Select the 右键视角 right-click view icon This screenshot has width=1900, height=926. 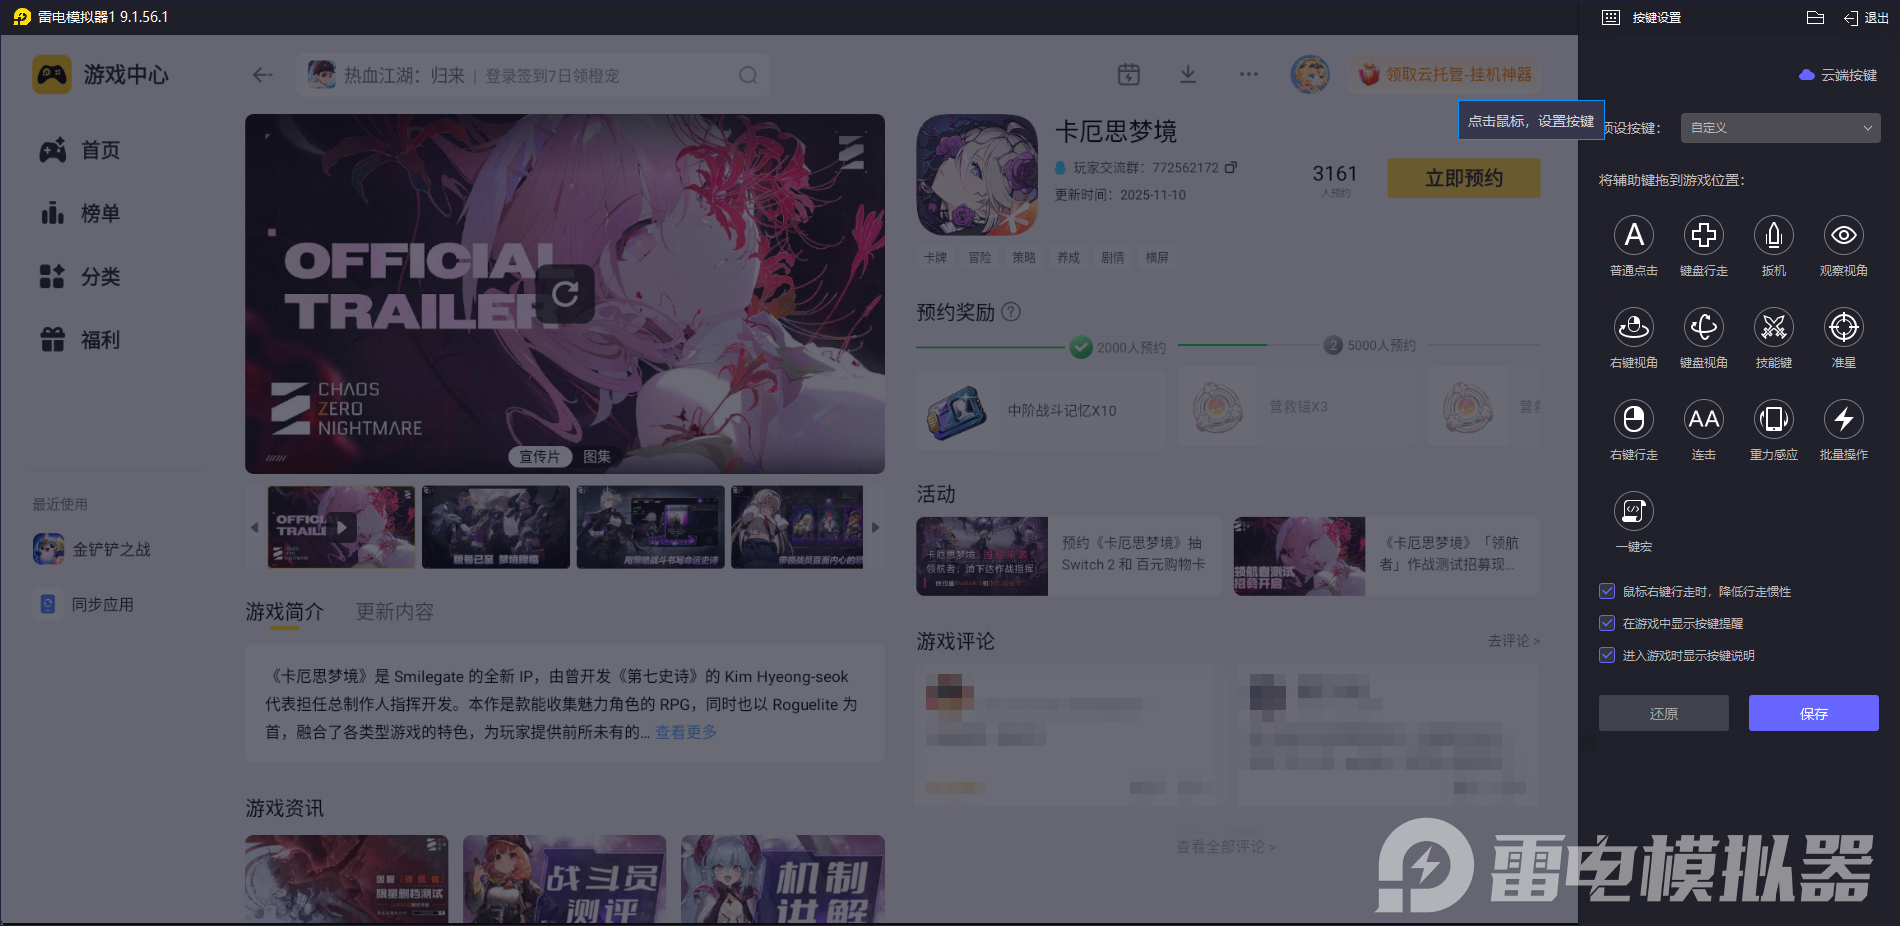point(1634,328)
